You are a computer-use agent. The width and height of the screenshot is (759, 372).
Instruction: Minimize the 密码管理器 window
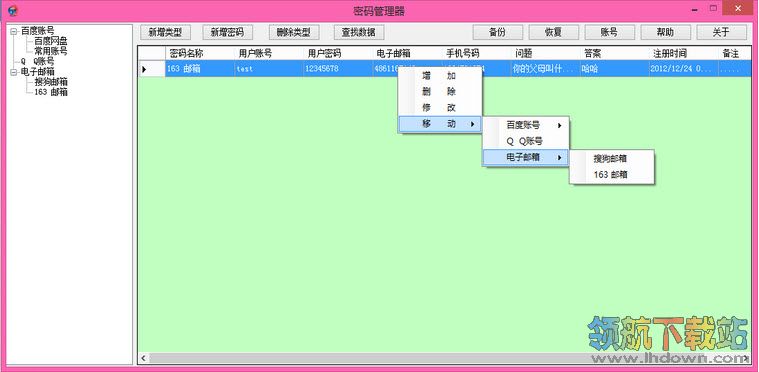click(695, 9)
